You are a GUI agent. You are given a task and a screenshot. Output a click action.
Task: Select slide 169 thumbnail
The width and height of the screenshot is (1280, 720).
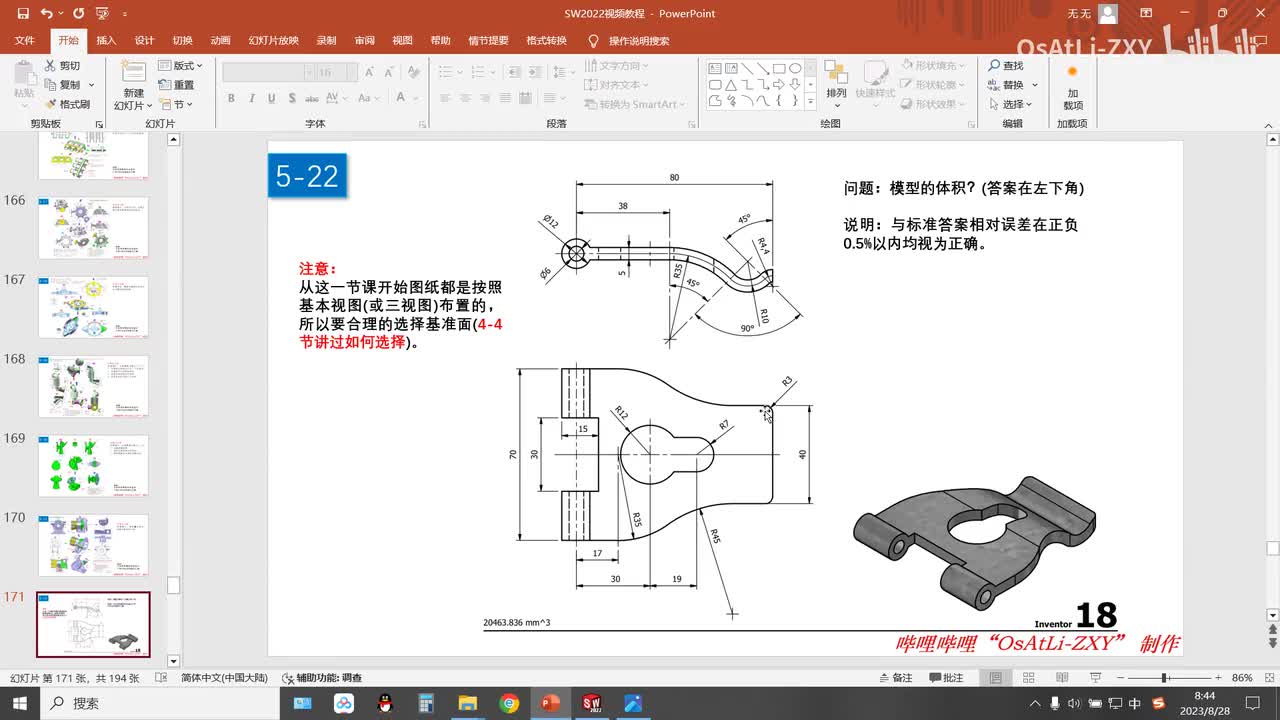[93, 466]
